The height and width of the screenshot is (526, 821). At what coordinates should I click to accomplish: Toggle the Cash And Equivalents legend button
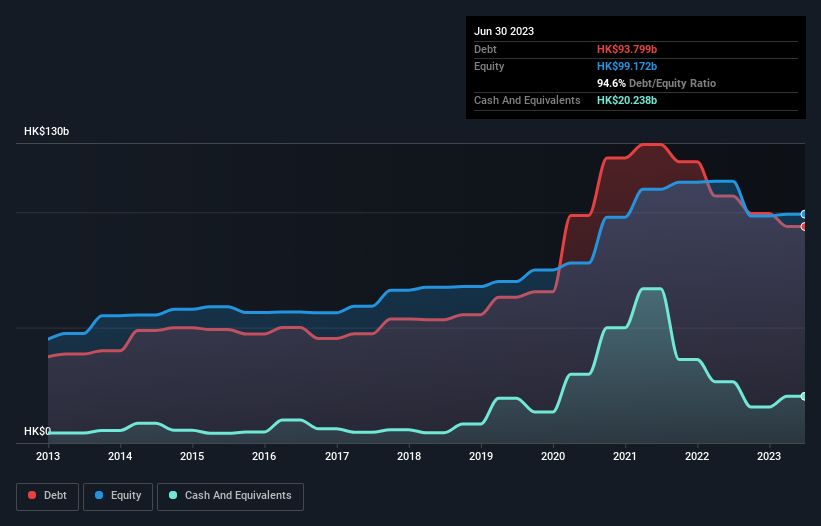[230, 496]
